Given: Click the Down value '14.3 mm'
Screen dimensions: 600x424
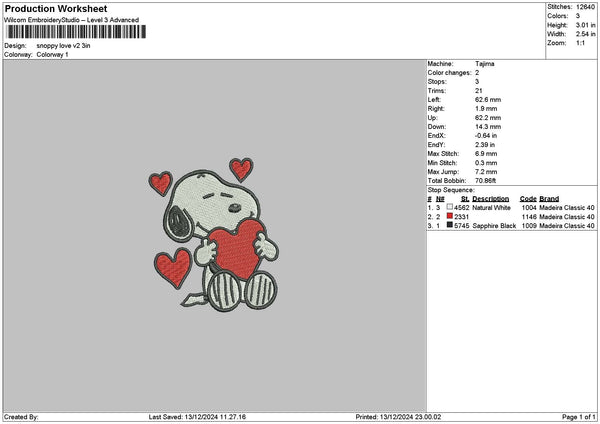Looking at the screenshot, I should tap(488, 127).
